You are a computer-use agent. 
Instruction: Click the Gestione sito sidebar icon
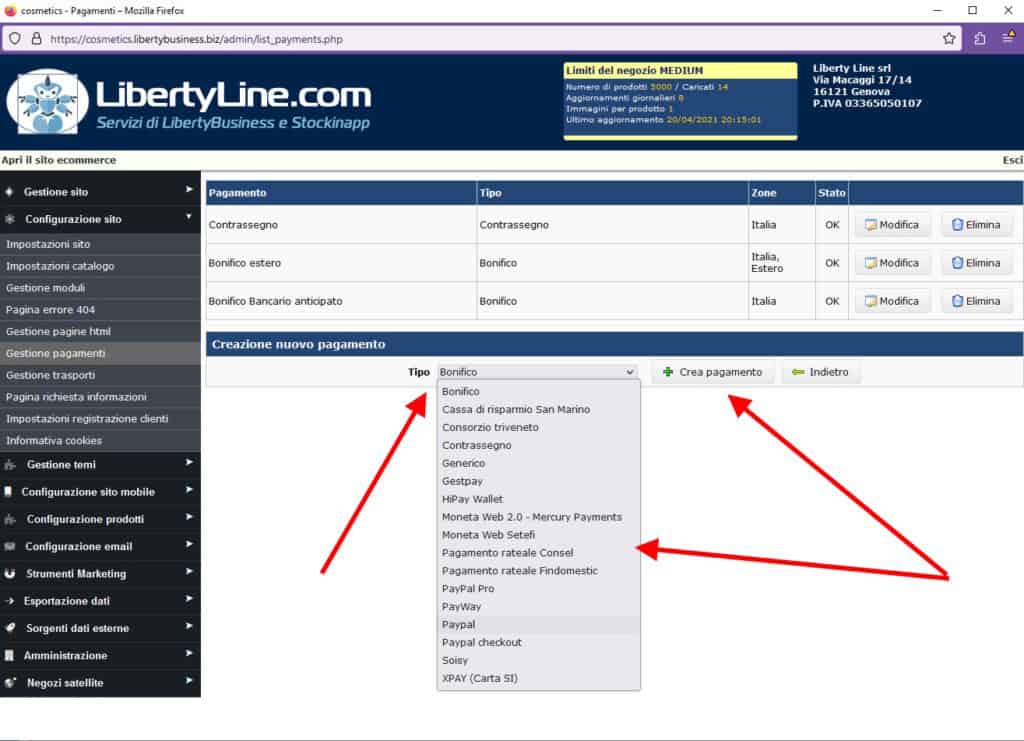click(9, 192)
